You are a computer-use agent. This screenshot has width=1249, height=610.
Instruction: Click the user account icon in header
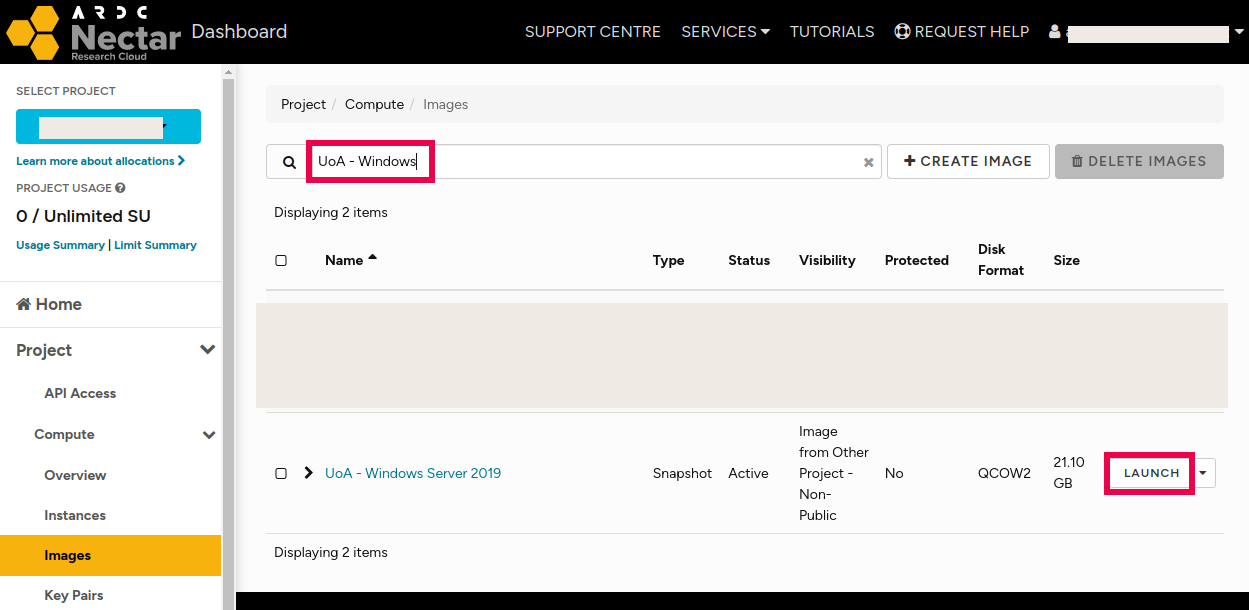tap(1054, 32)
